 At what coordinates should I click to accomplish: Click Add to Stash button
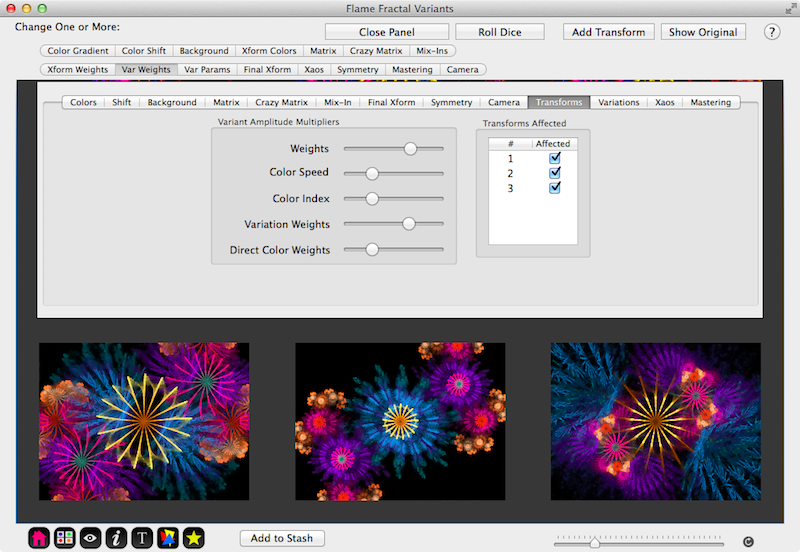click(282, 538)
